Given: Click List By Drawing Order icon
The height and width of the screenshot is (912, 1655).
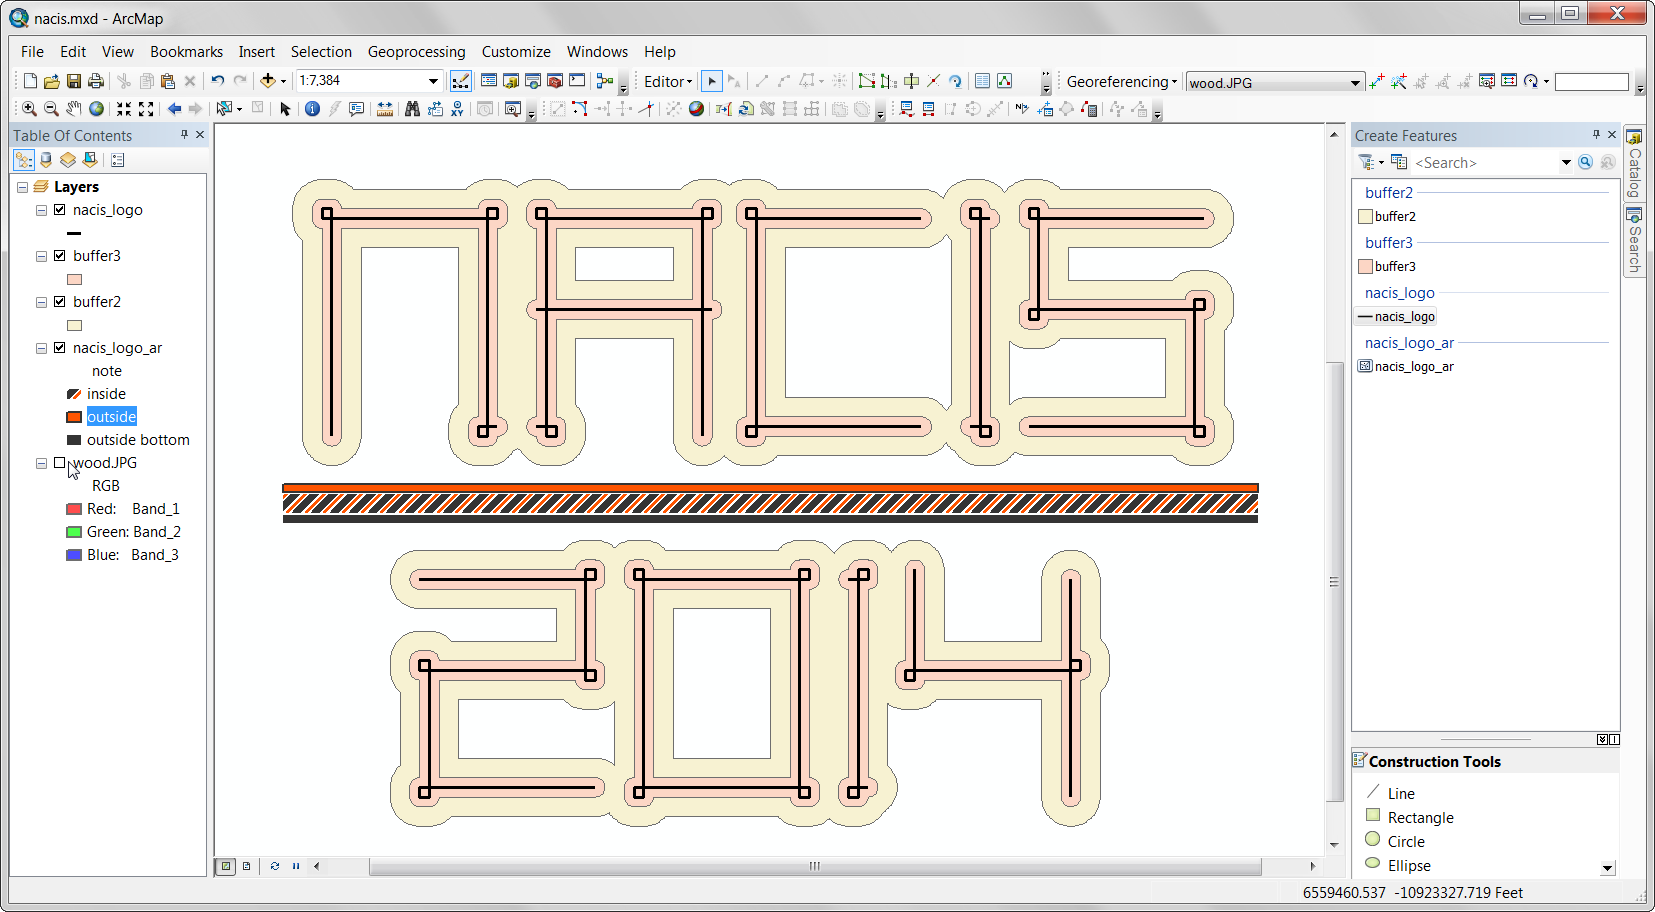Looking at the screenshot, I should click(24, 160).
